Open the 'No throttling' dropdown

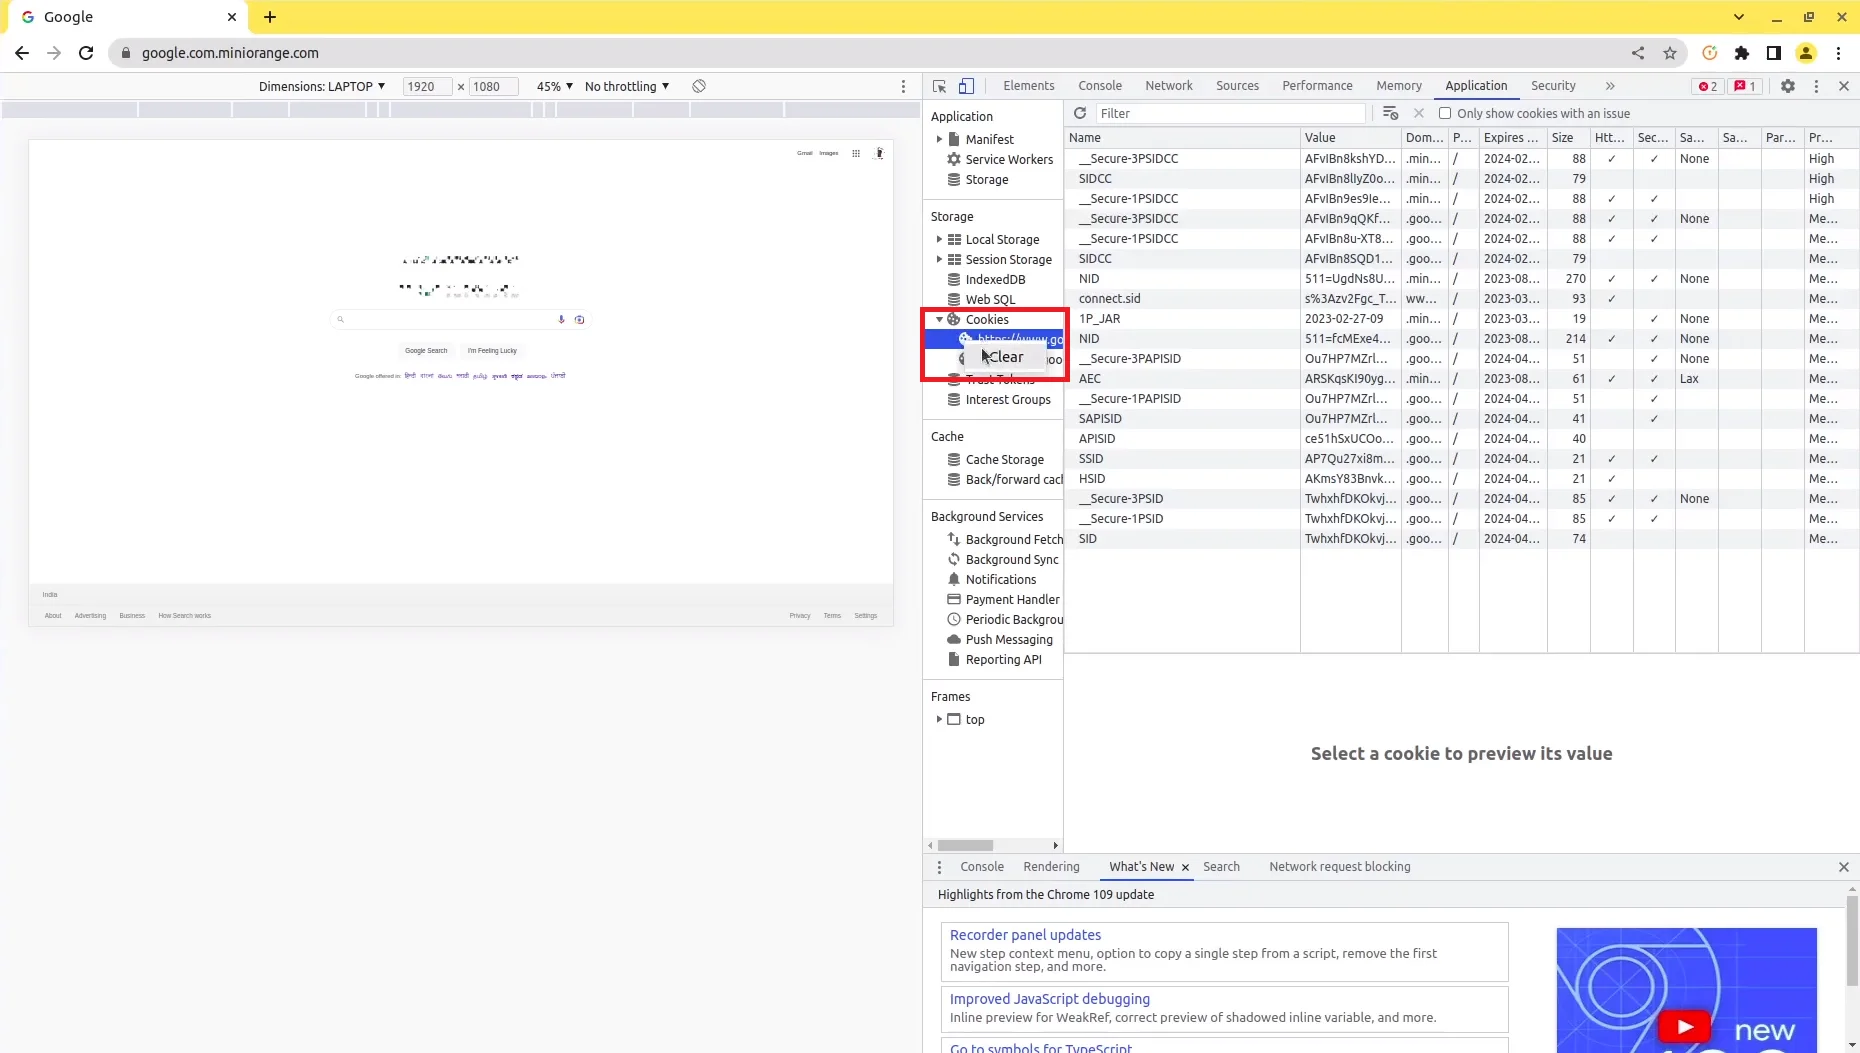point(626,86)
